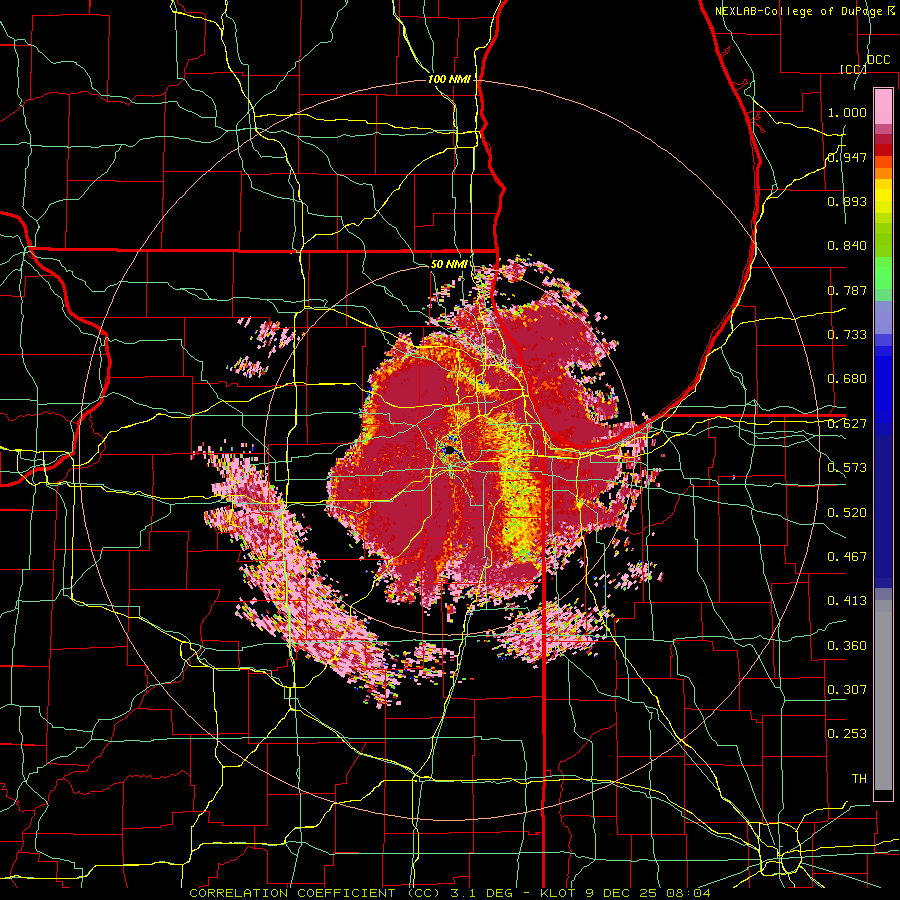This screenshot has height=900, width=900.
Task: Select the 1.000 legend value
Action: [x=847, y=112]
